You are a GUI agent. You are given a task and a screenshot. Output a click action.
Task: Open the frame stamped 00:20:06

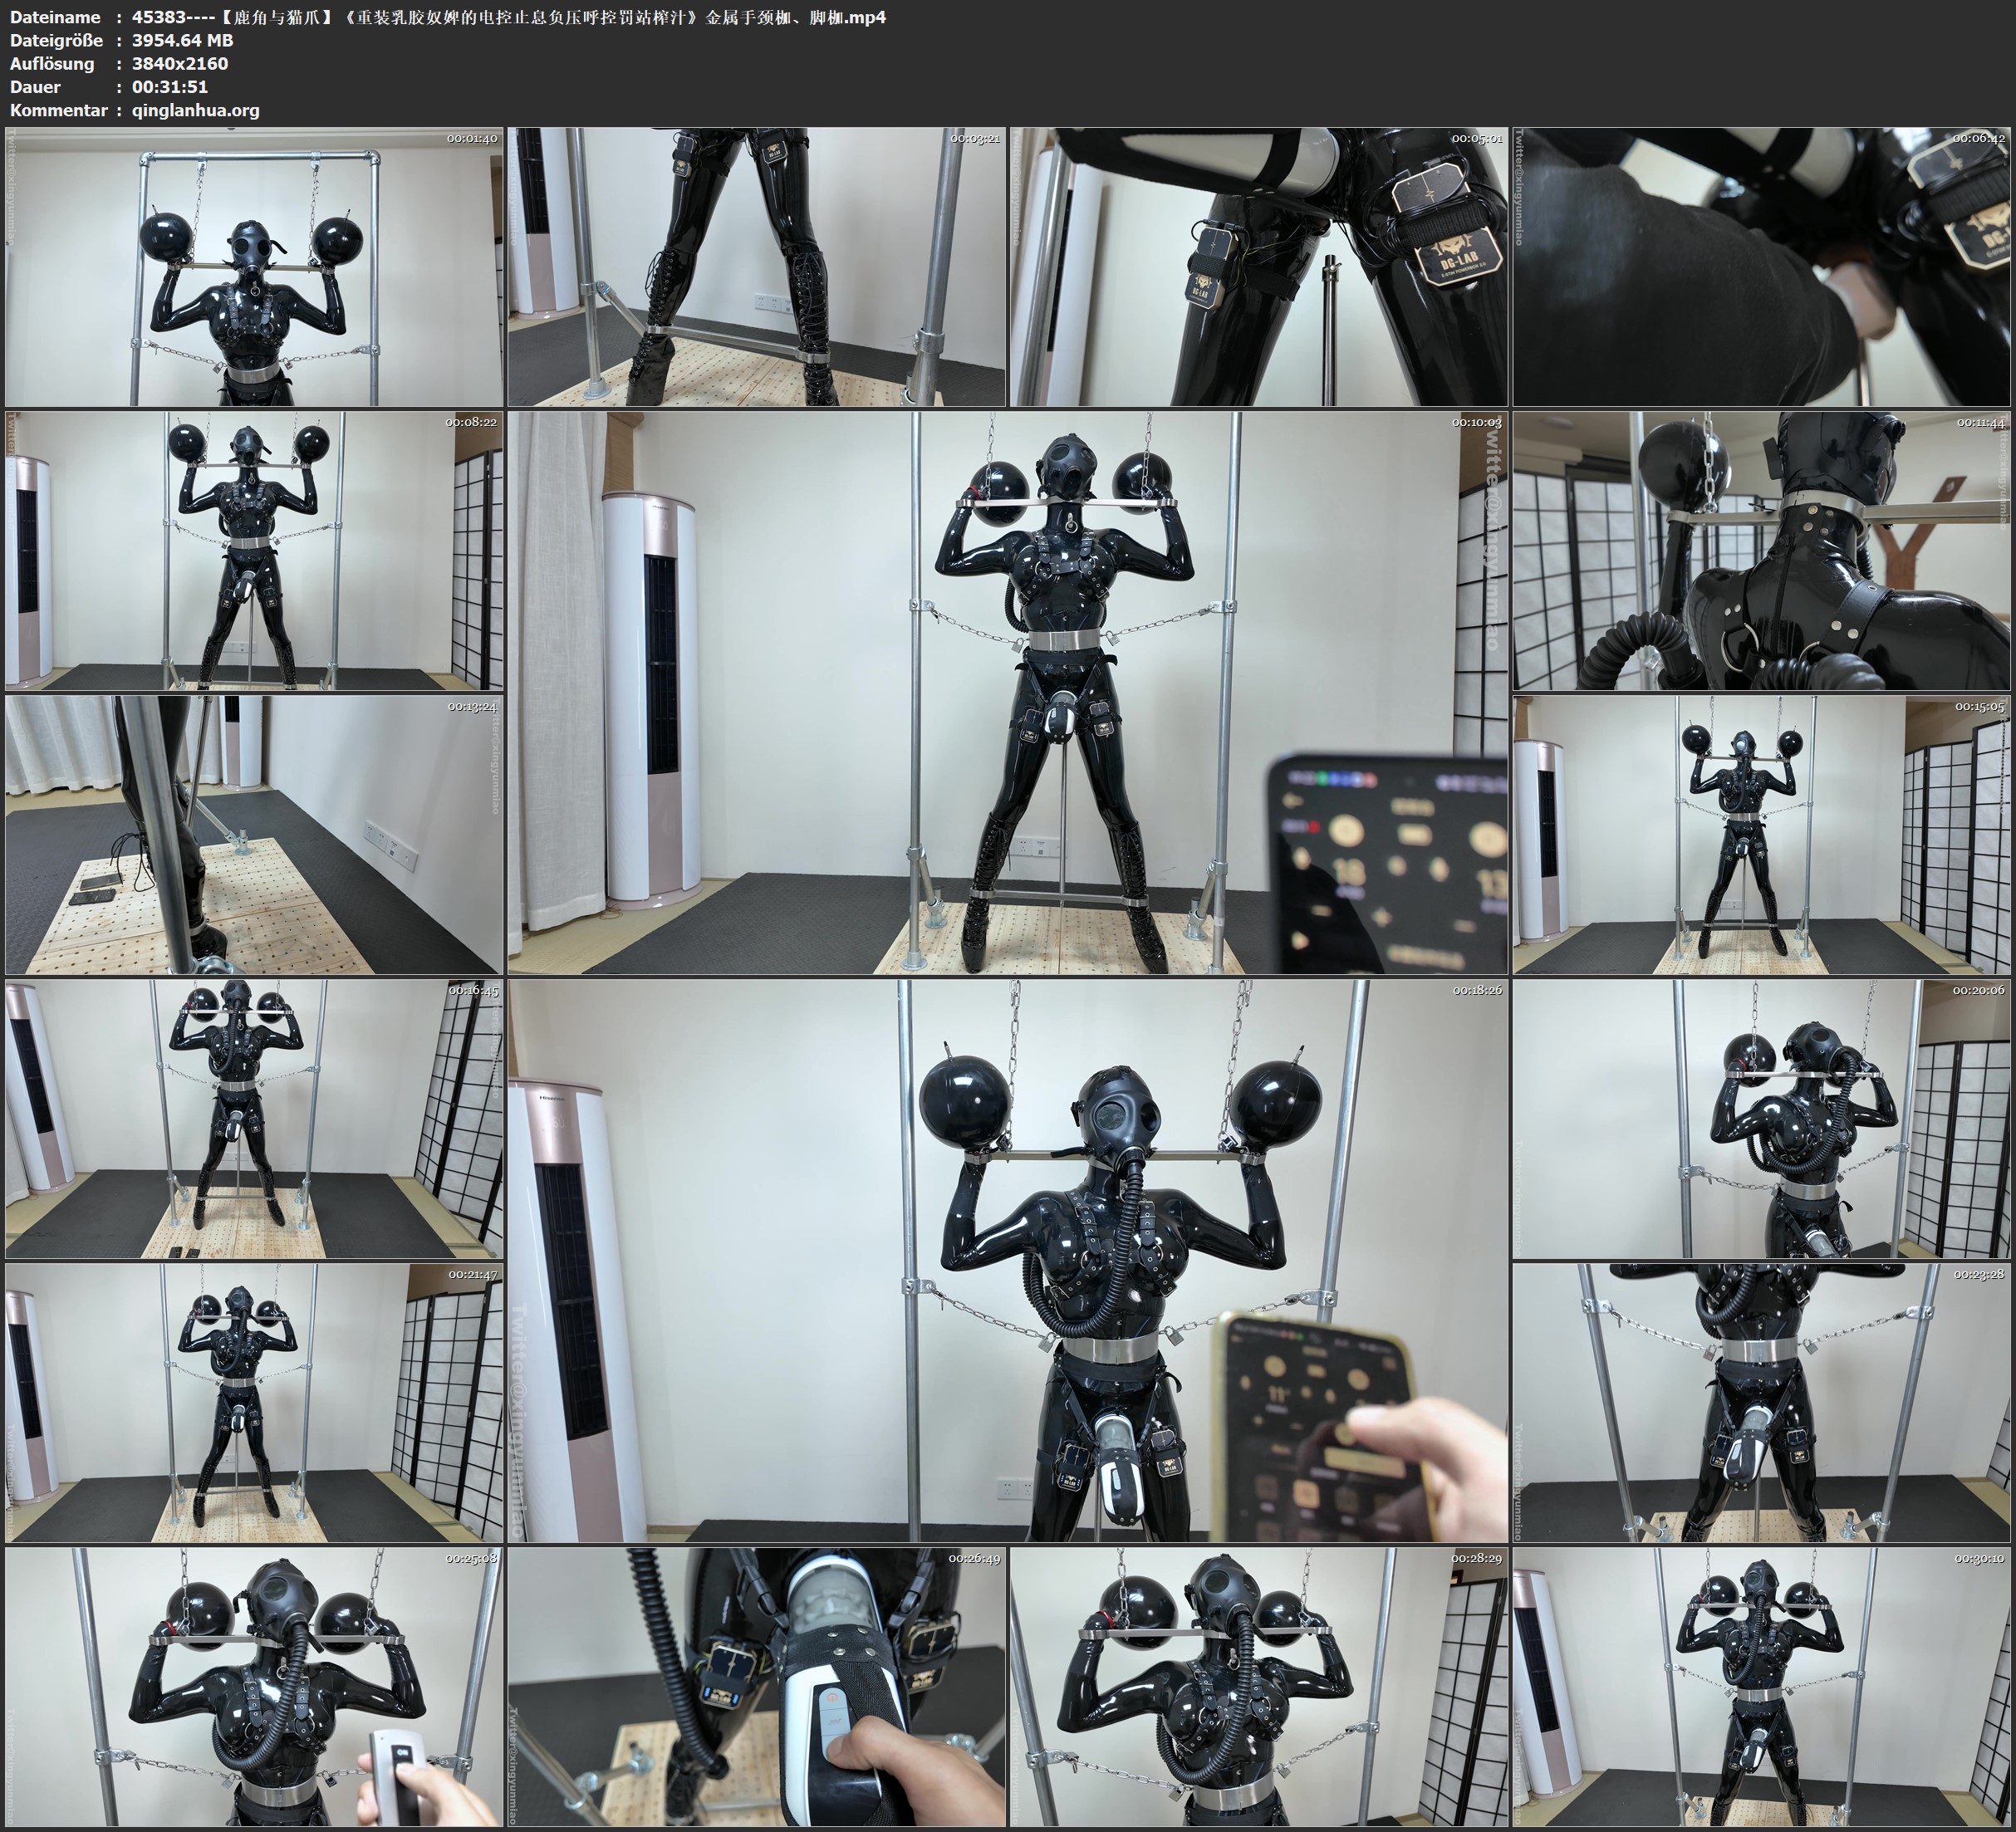coord(1762,1118)
